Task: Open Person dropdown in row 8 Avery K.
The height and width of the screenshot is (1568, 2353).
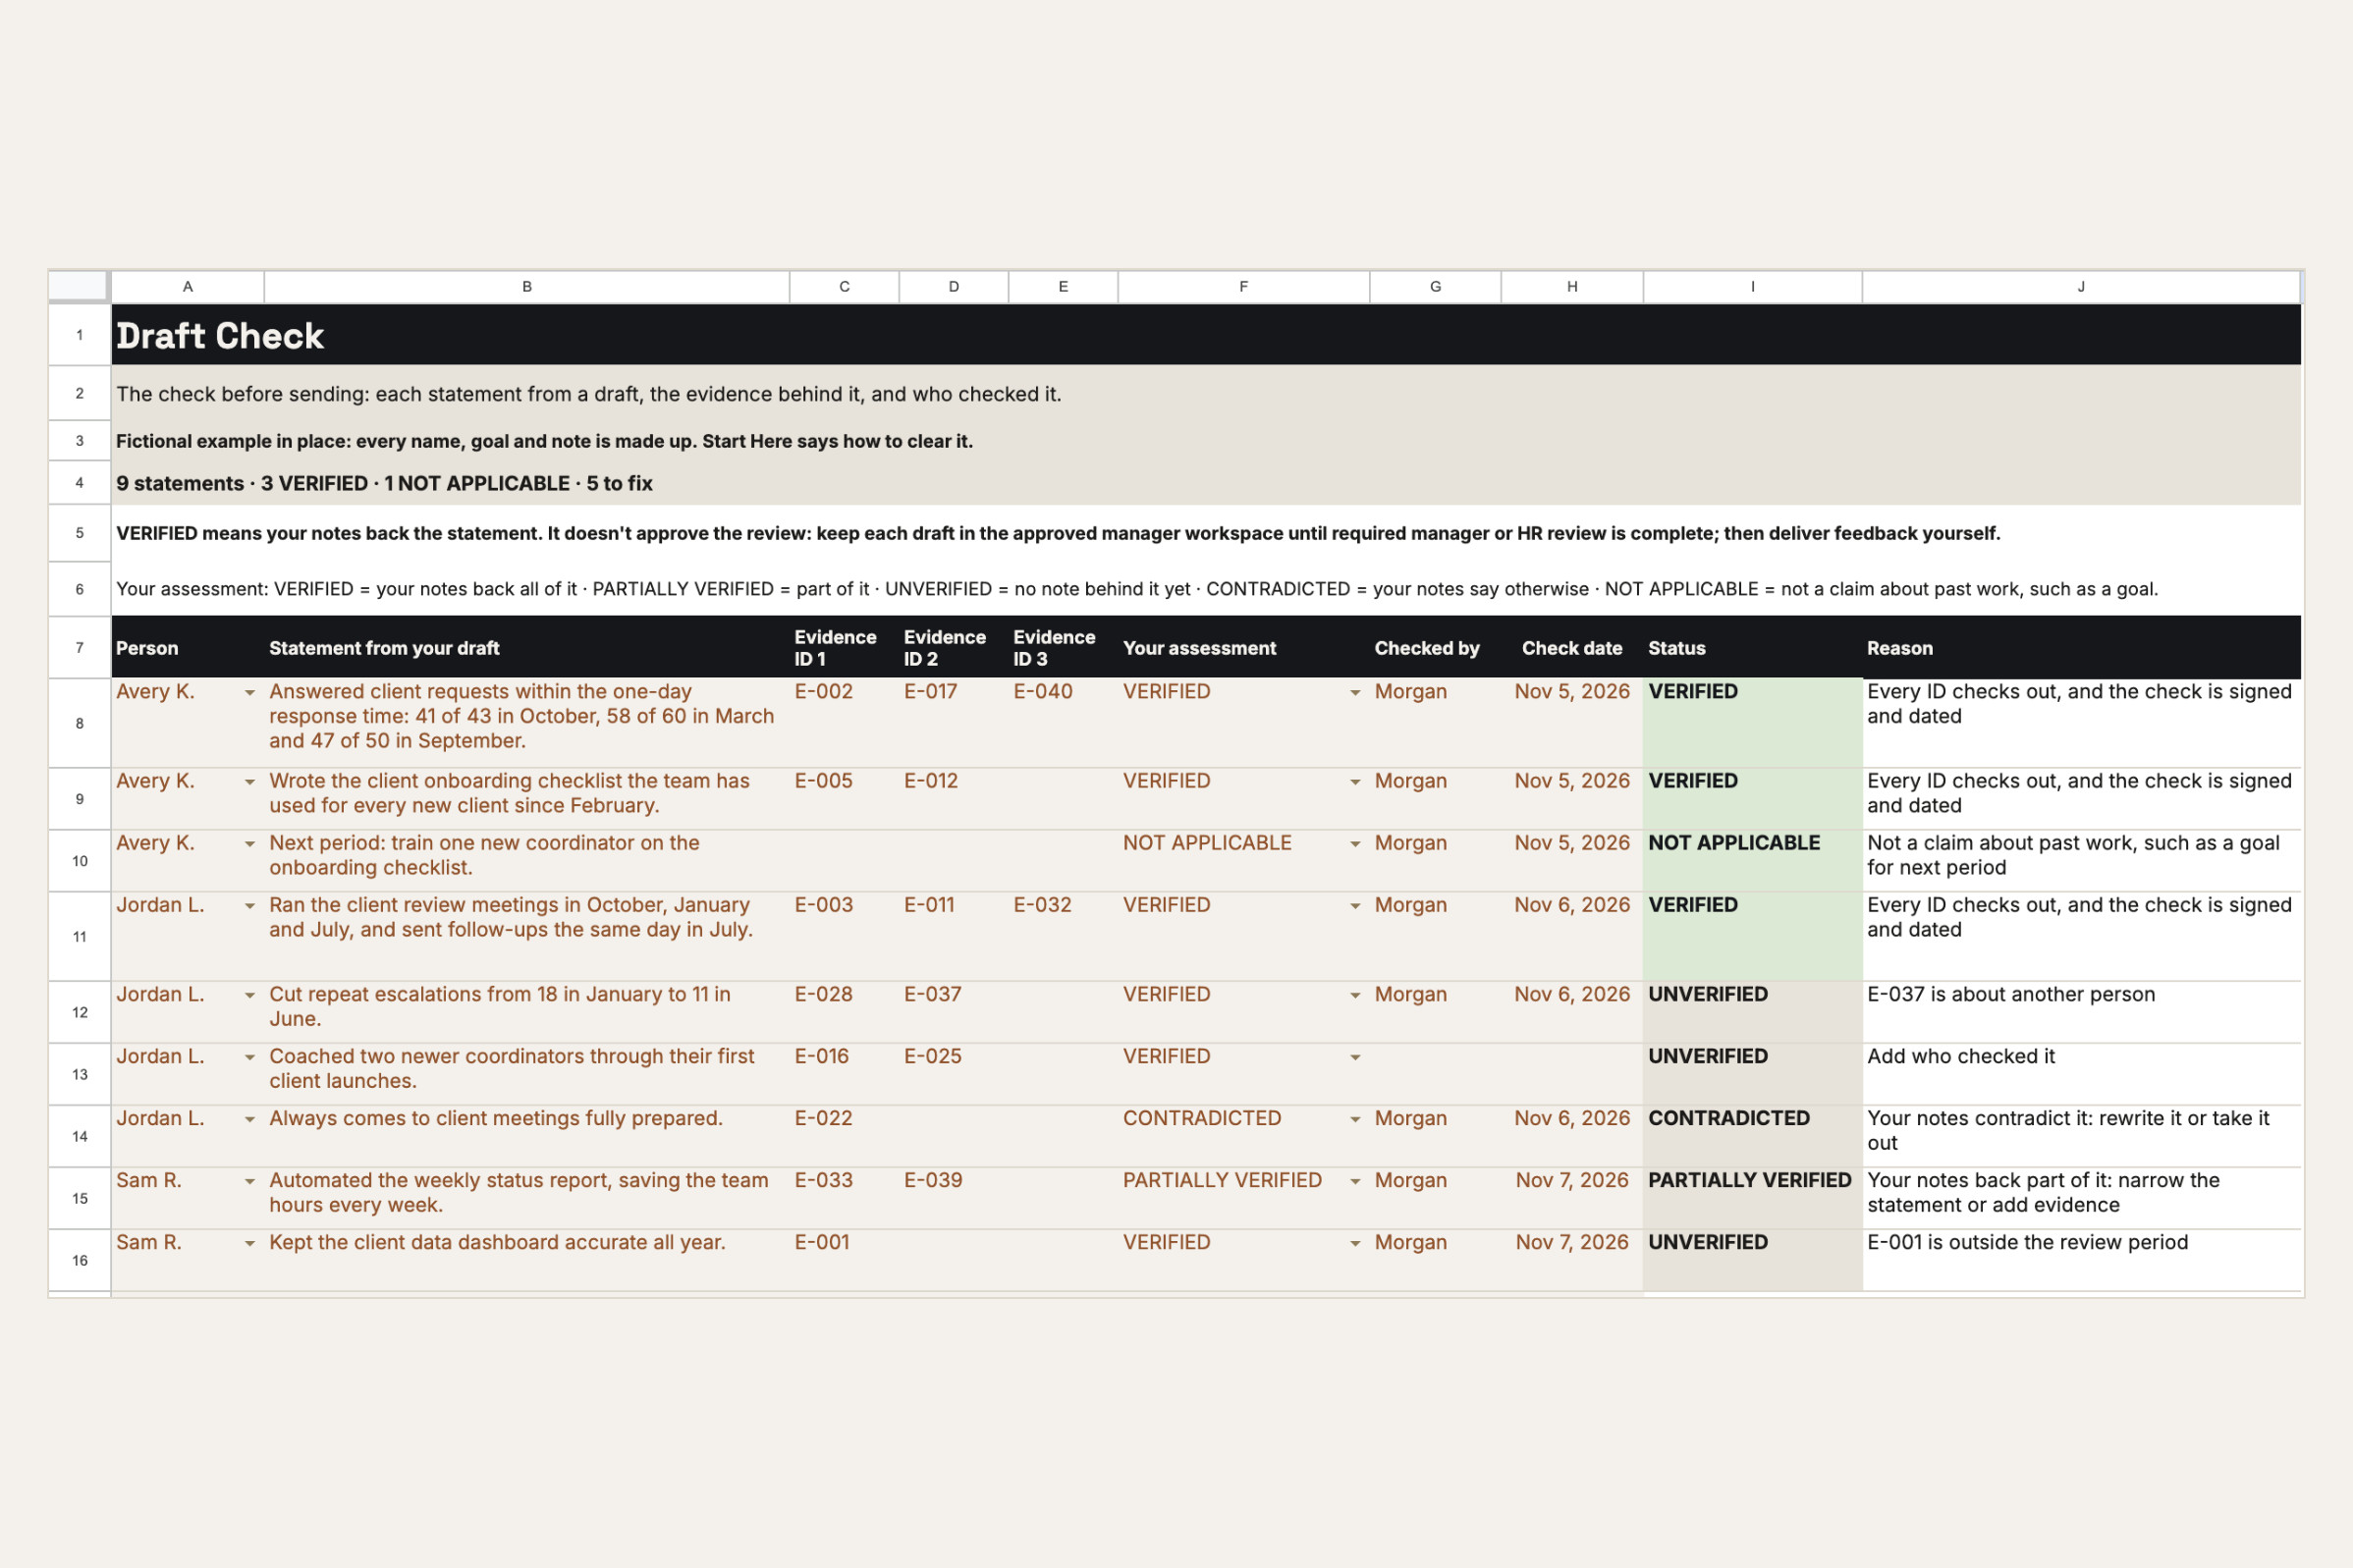Action: pyautogui.click(x=250, y=692)
